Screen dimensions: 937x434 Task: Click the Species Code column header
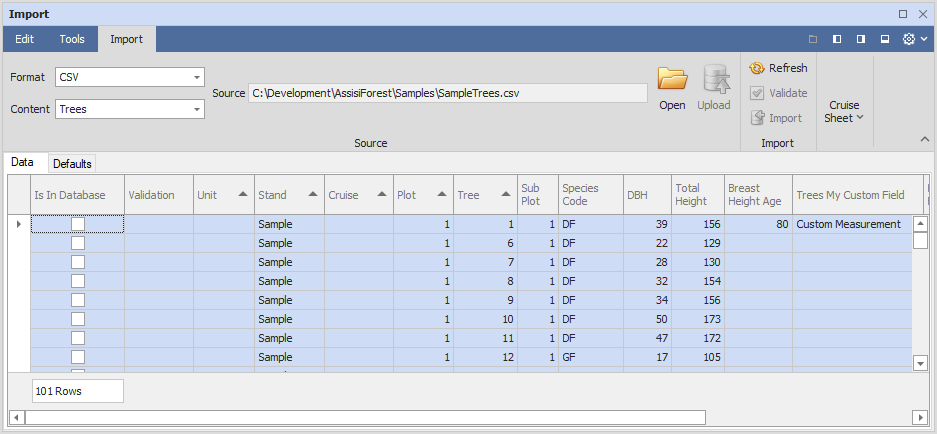(x=590, y=195)
